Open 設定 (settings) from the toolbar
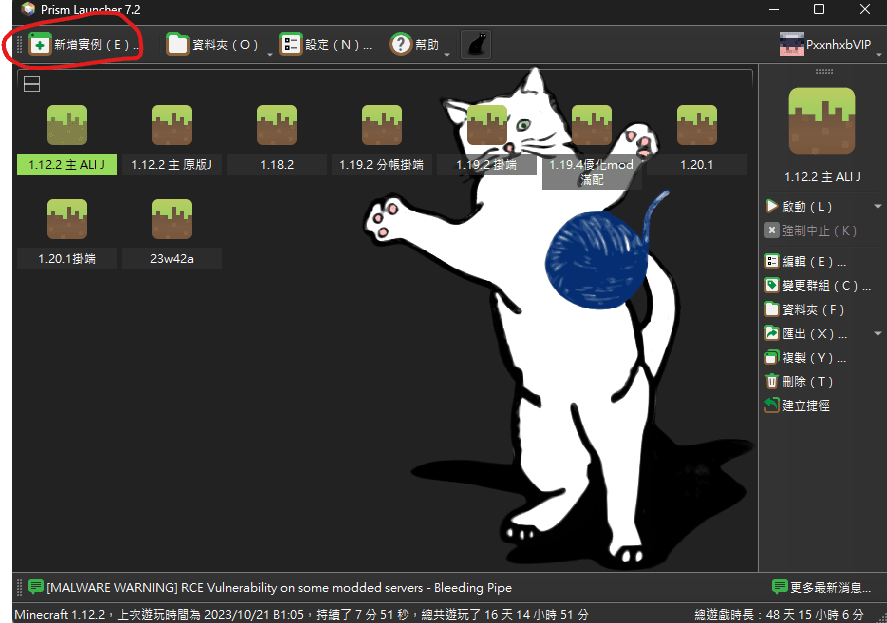This screenshot has height=623, width=887. click(325, 45)
